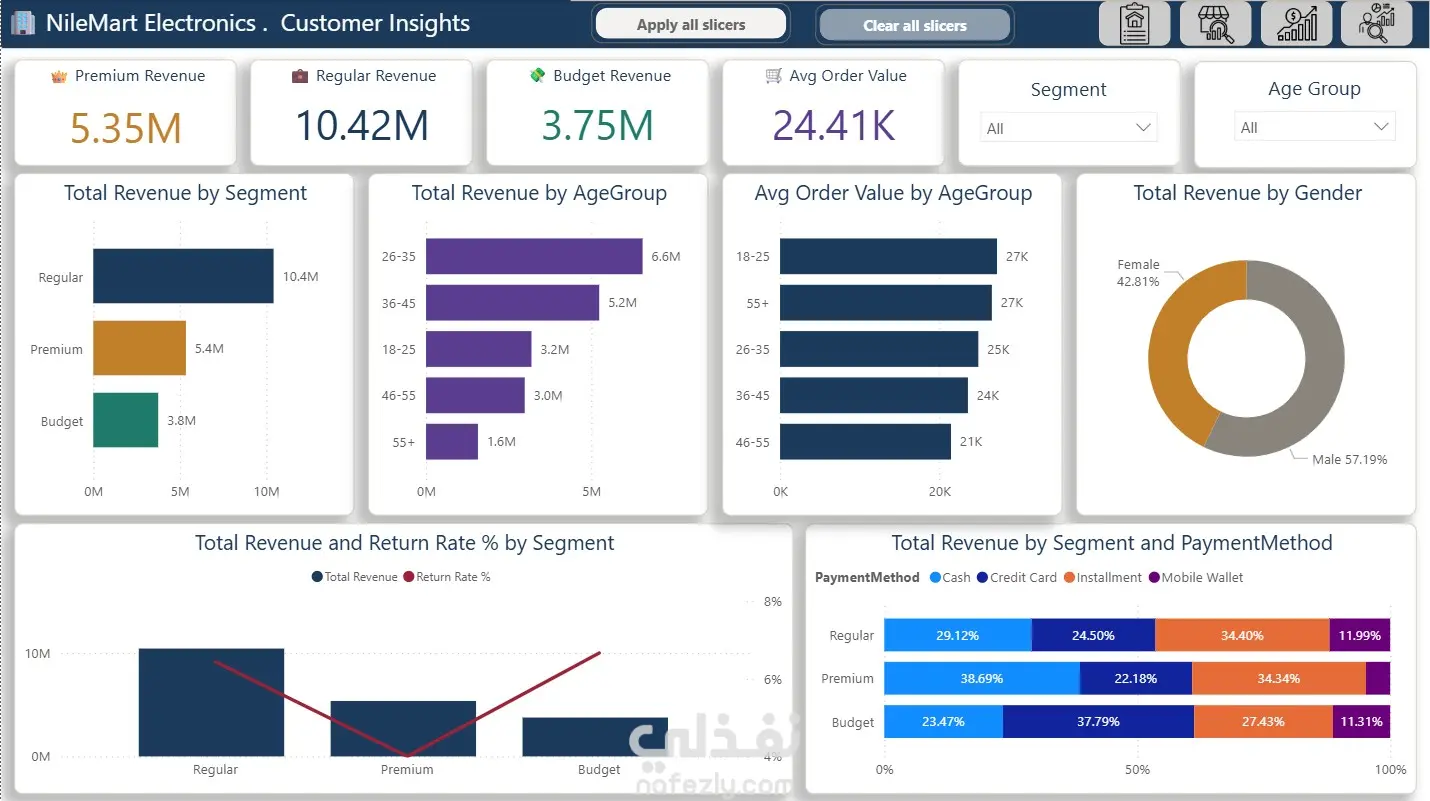Select the Regular Installment 34.40% segment

click(1242, 635)
